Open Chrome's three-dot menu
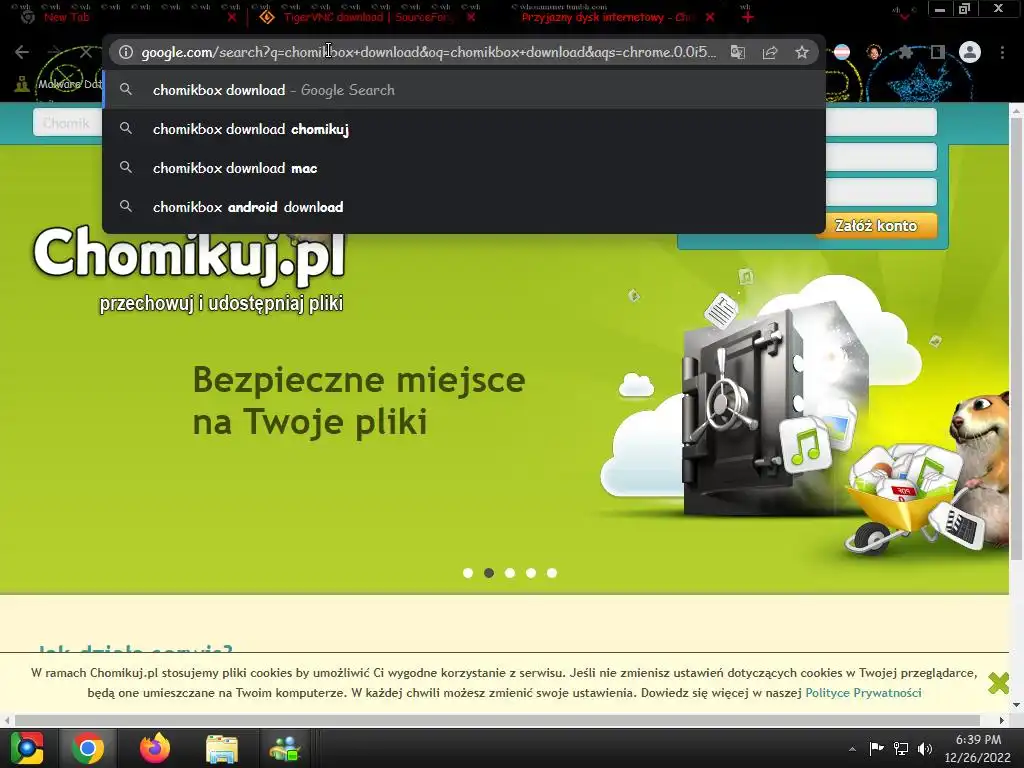Screen dimensions: 1024x768 click(1002, 52)
